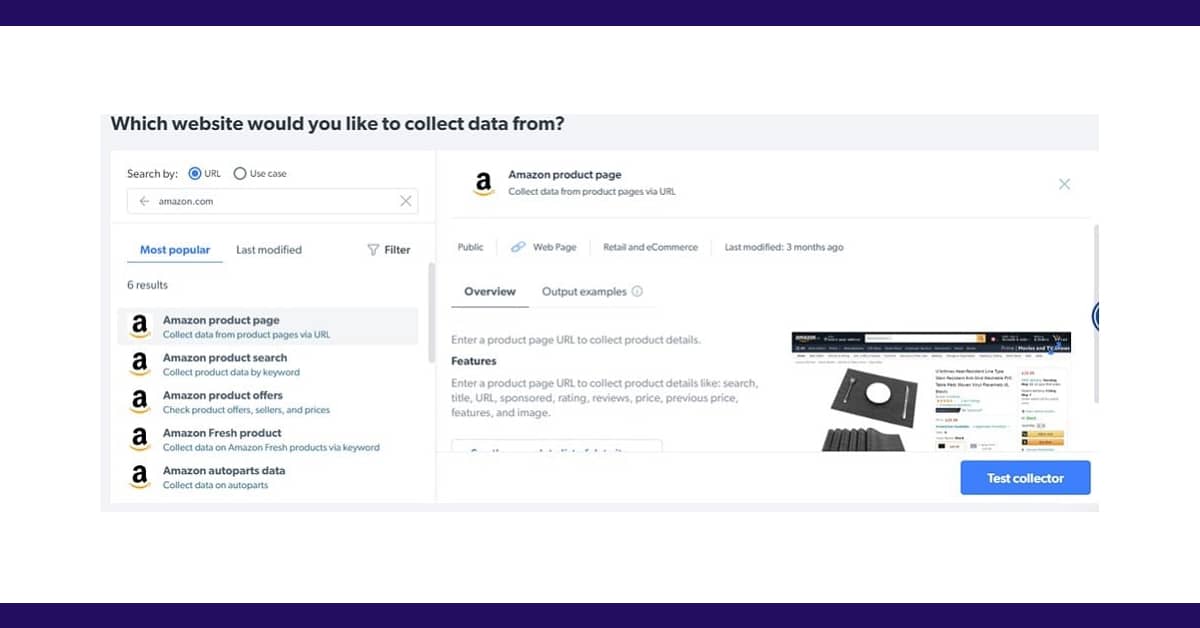Select the Use case radio button
1200x628 pixels.
coord(240,173)
